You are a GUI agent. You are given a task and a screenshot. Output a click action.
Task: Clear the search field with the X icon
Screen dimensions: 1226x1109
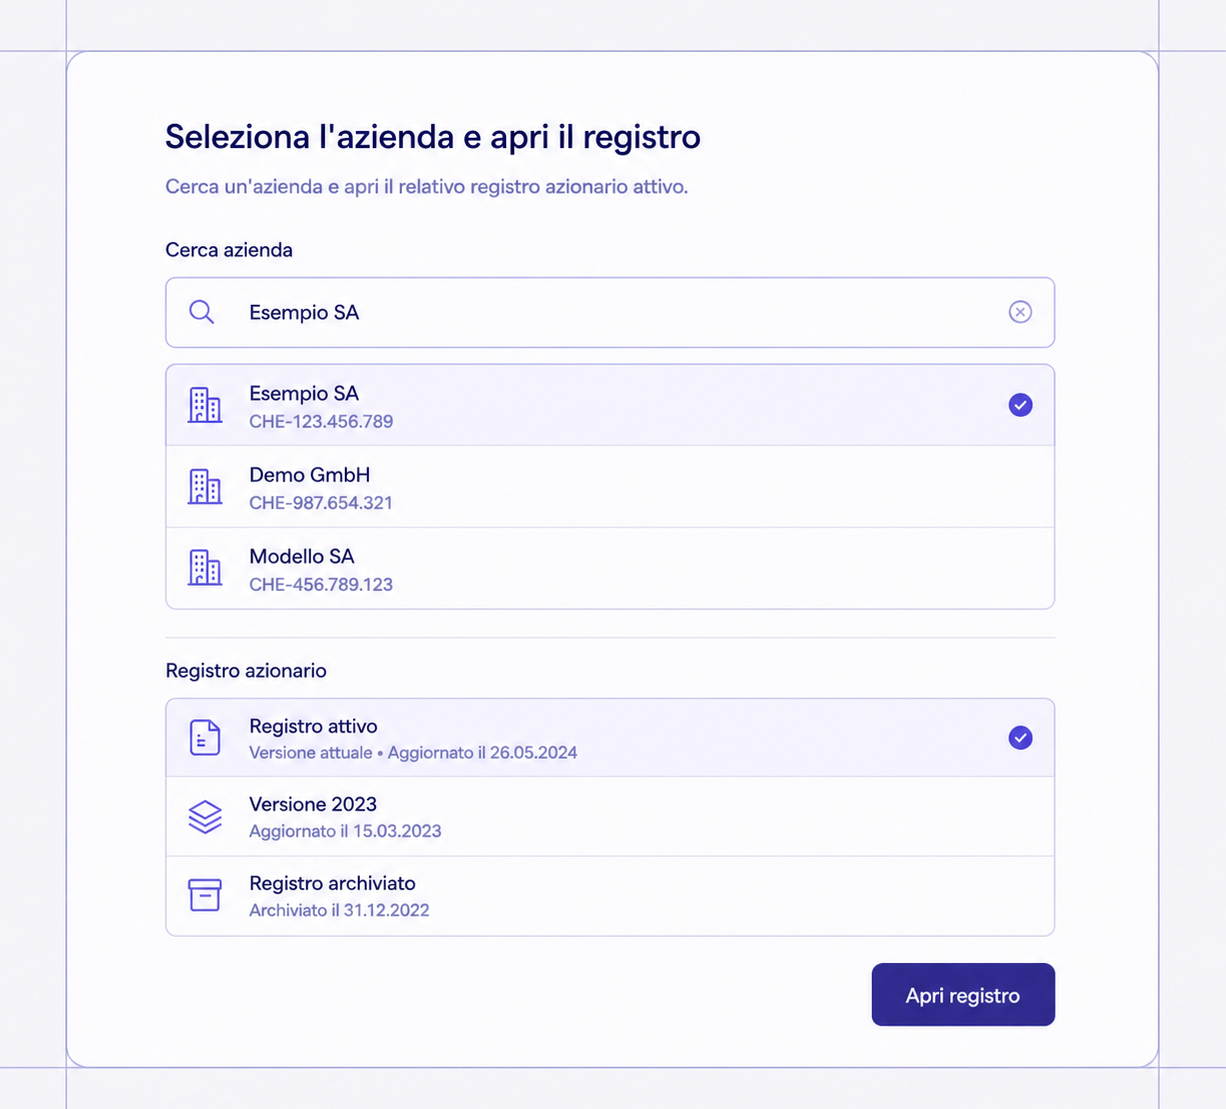pos(1020,312)
